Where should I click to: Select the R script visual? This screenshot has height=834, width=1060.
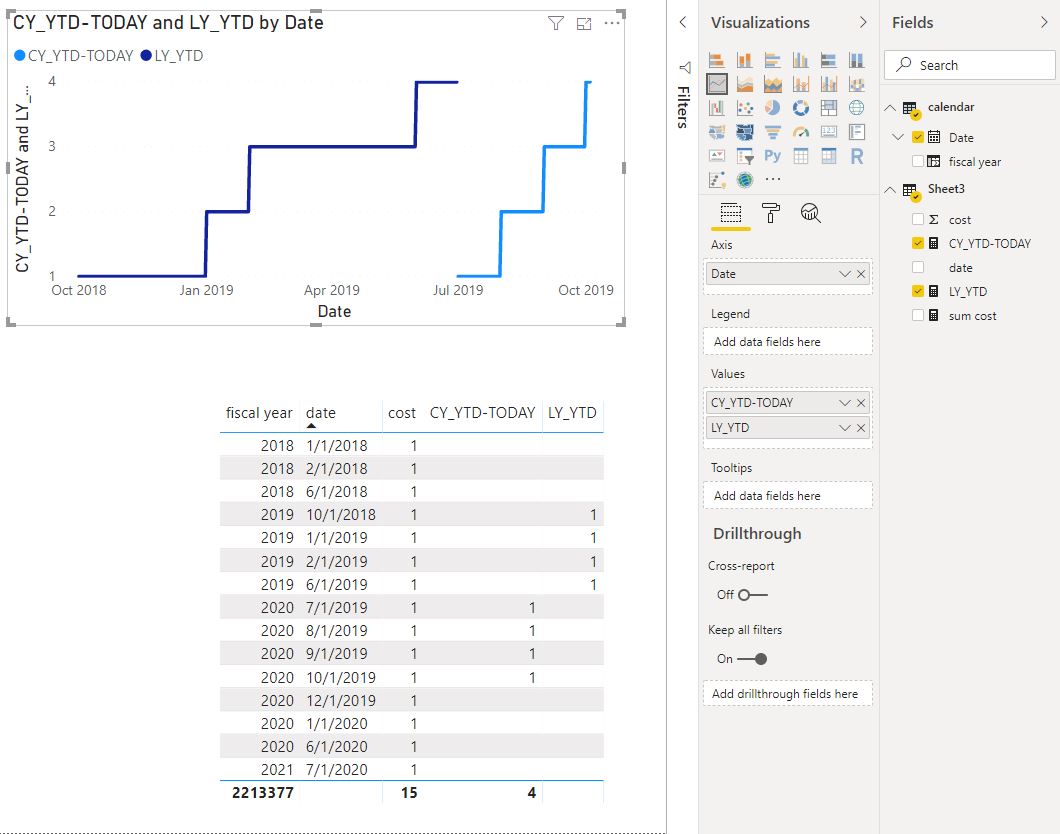tap(857, 156)
